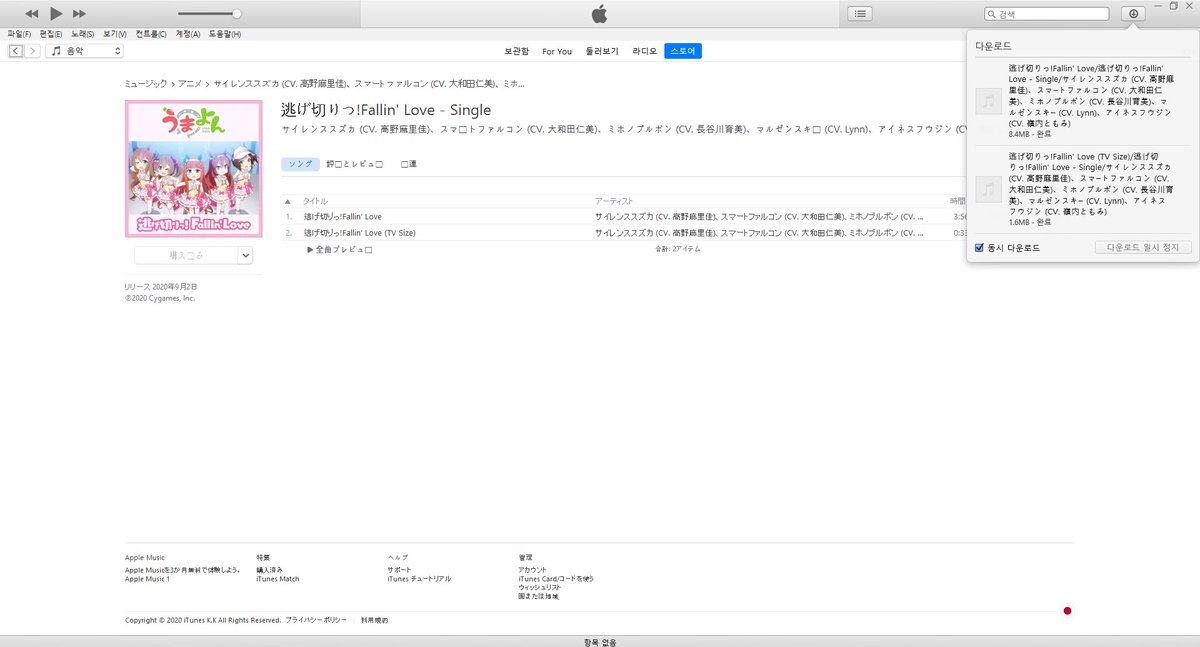Select the 1.6MB completed download item
1200x647 pixels.
pyautogui.click(x=1083, y=189)
